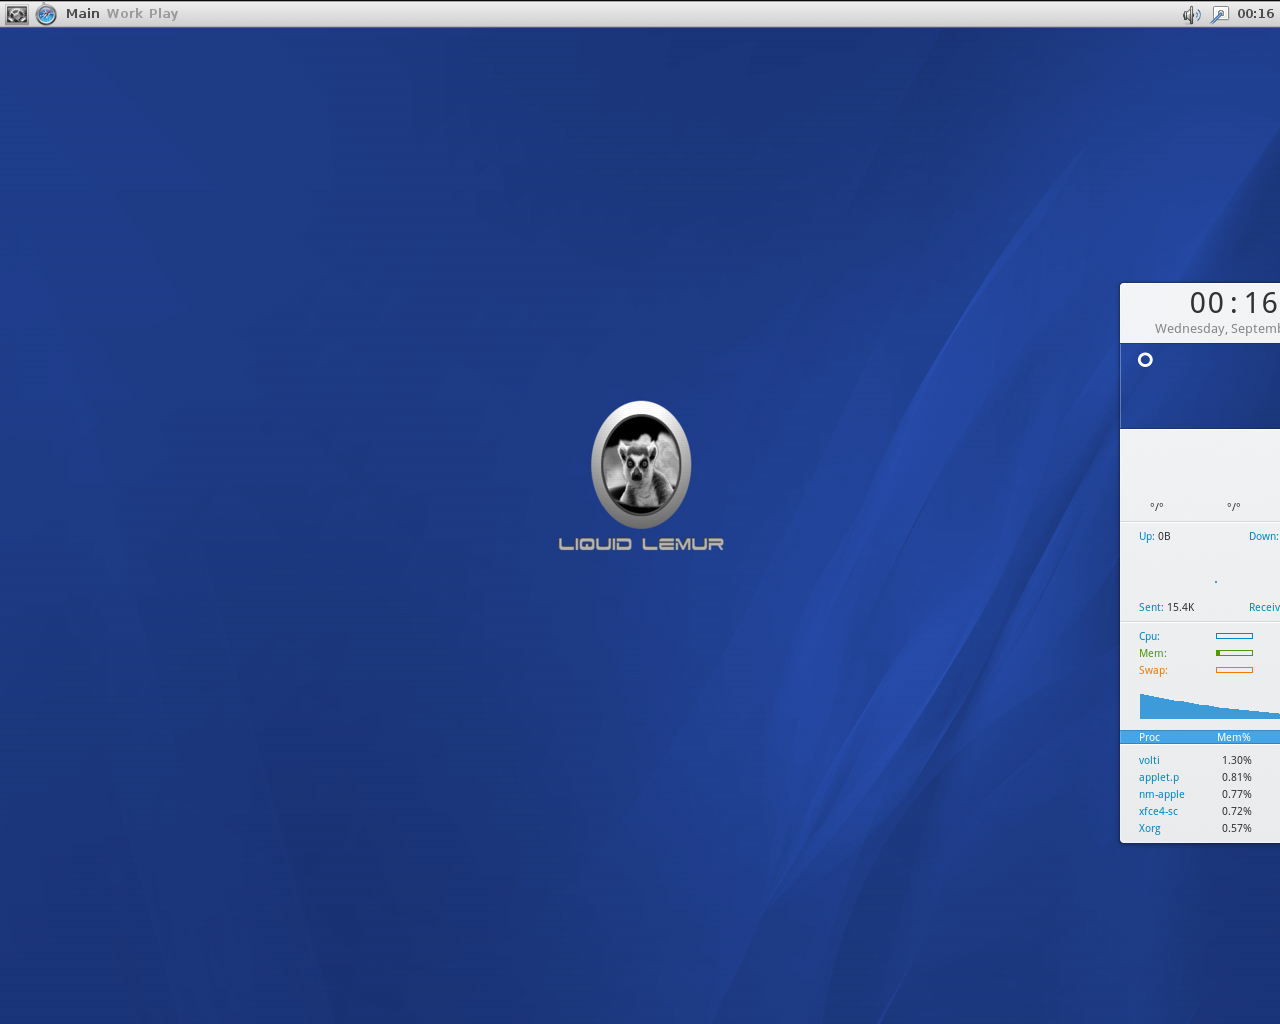
Task: Click the white circle weather icon
Action: [x=1146, y=360]
